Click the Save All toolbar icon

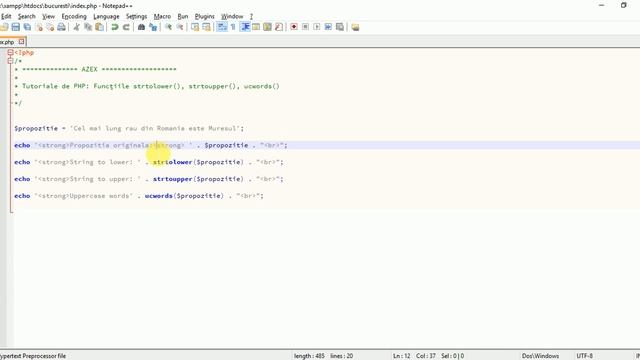pyautogui.click(x=27, y=27)
